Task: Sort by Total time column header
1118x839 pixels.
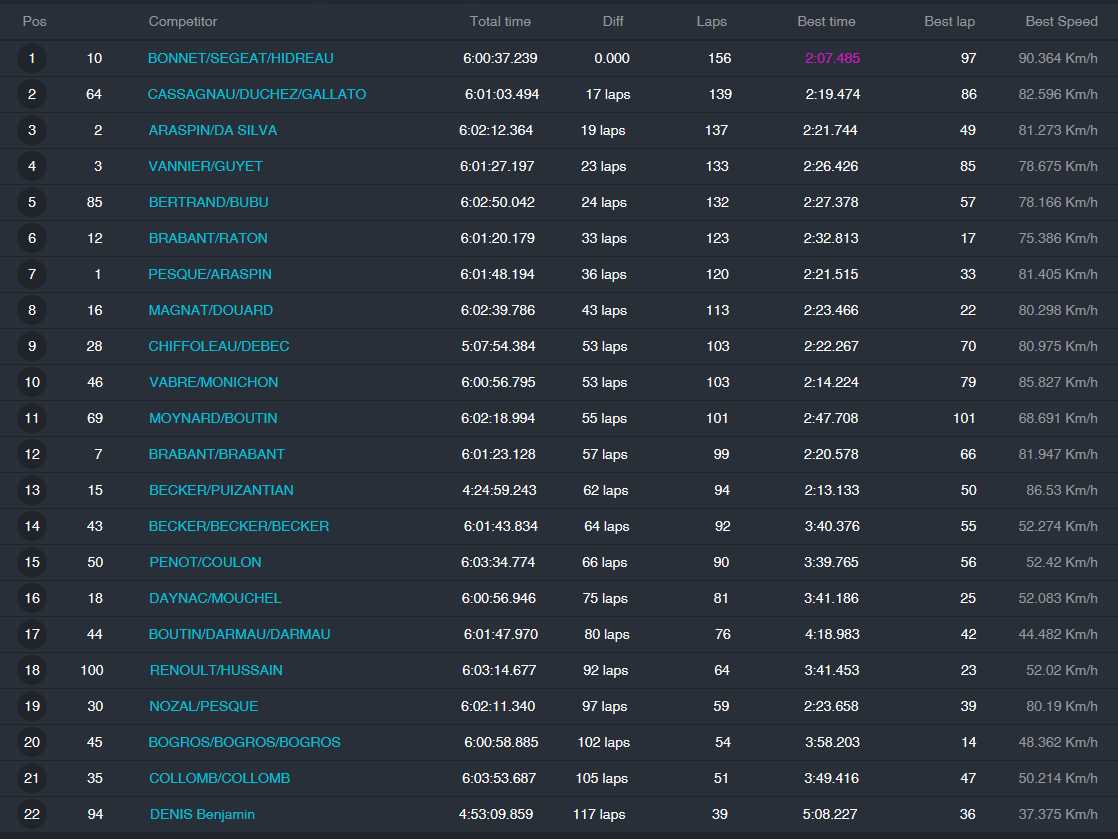Action: tap(500, 21)
